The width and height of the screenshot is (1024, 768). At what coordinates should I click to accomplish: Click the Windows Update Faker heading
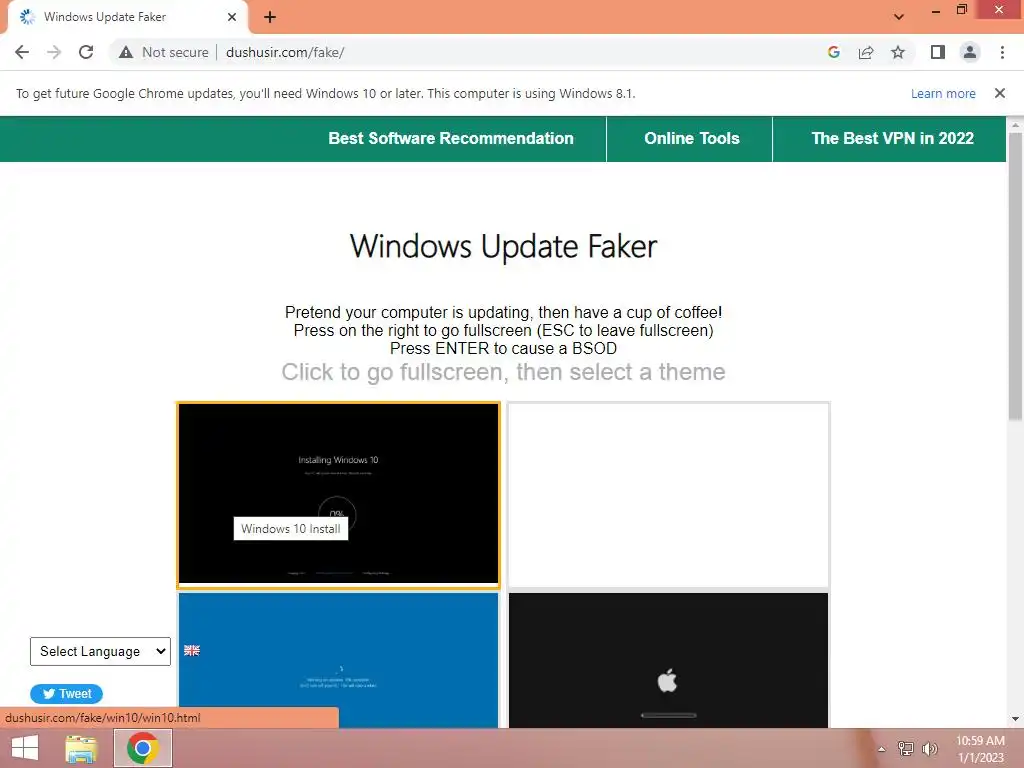503,247
